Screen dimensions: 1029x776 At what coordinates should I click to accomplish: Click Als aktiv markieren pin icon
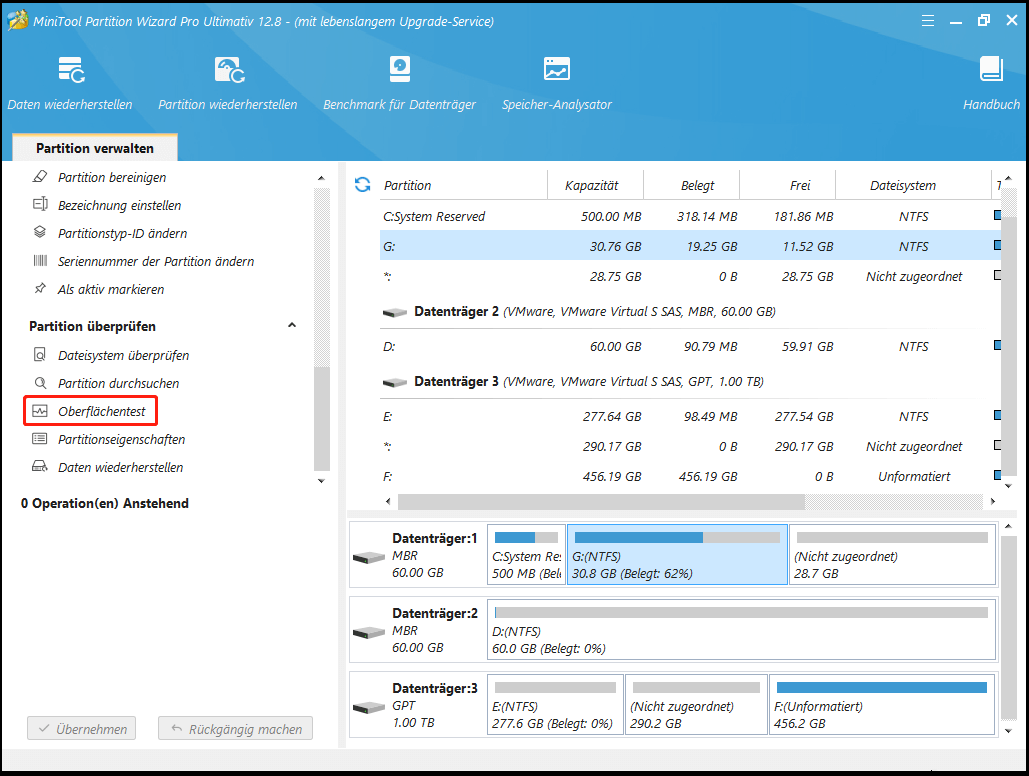40,288
